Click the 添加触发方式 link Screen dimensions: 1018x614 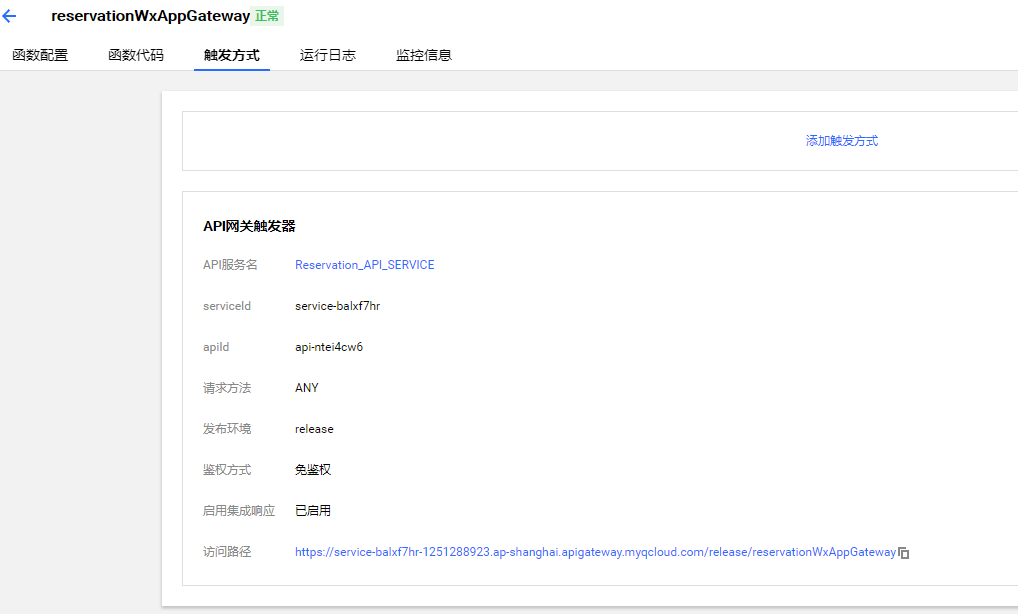[841, 140]
